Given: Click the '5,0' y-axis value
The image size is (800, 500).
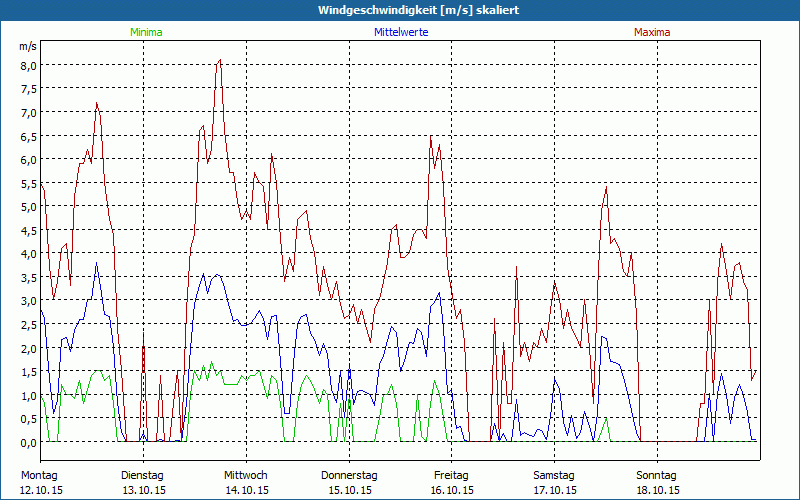Looking at the screenshot, I should 29,207.
